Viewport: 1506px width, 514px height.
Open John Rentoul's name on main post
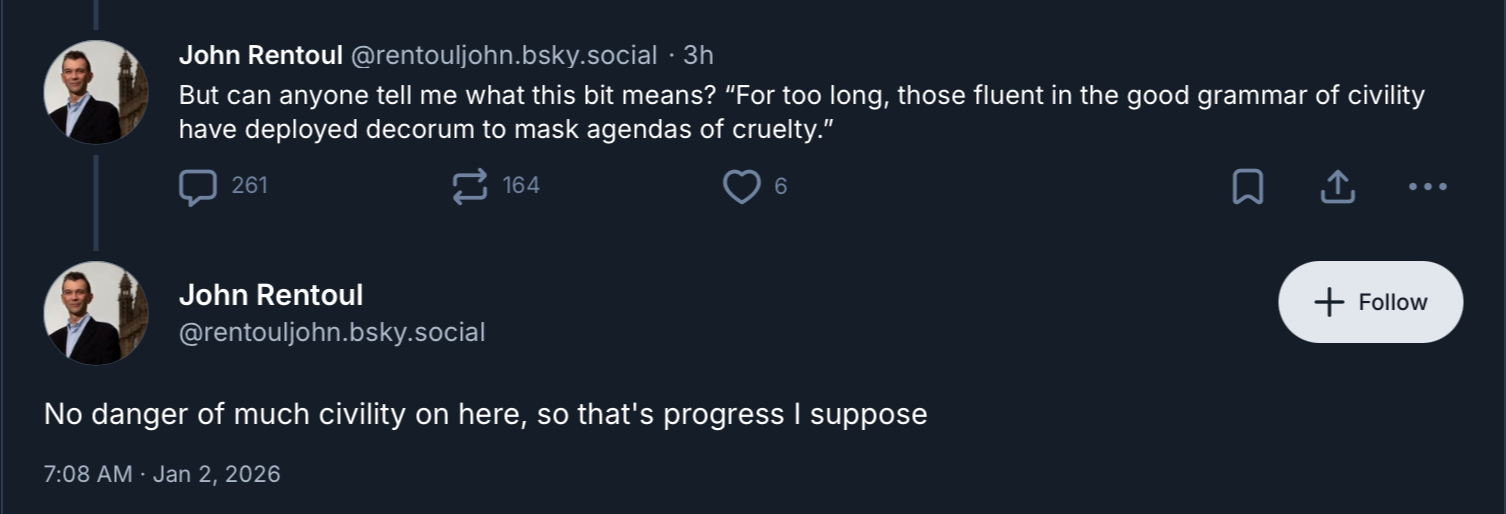coord(271,296)
